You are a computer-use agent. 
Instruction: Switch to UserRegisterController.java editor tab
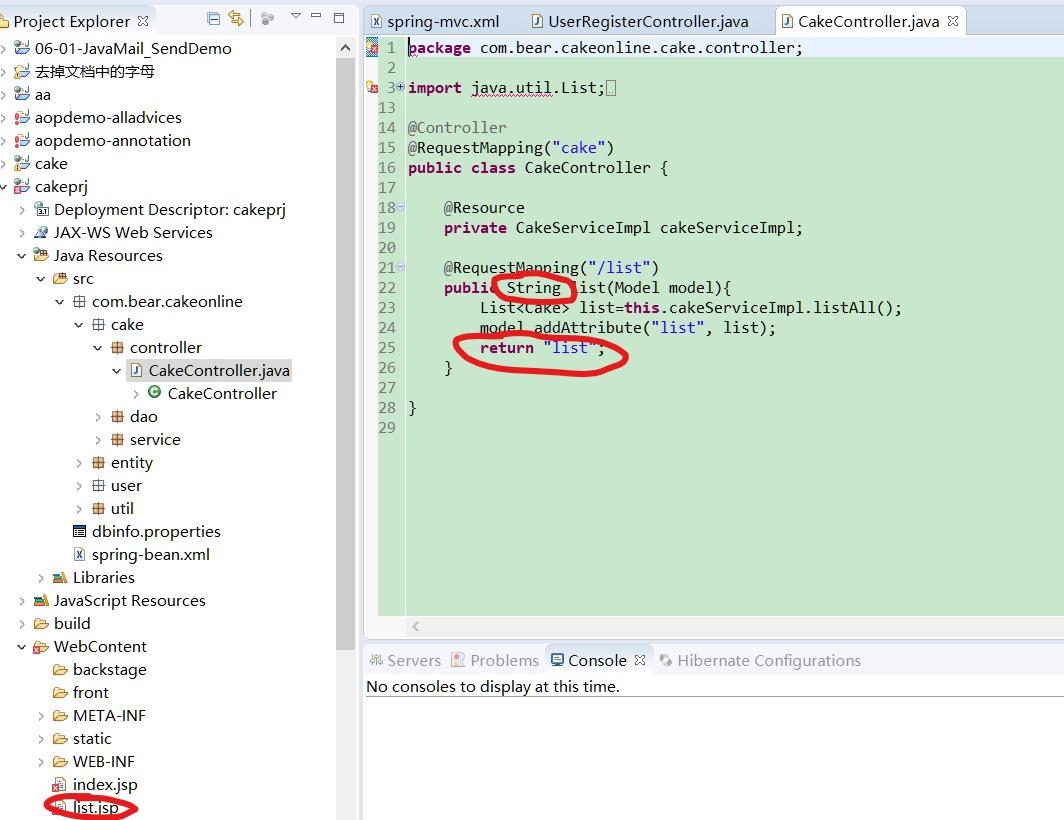coord(640,22)
